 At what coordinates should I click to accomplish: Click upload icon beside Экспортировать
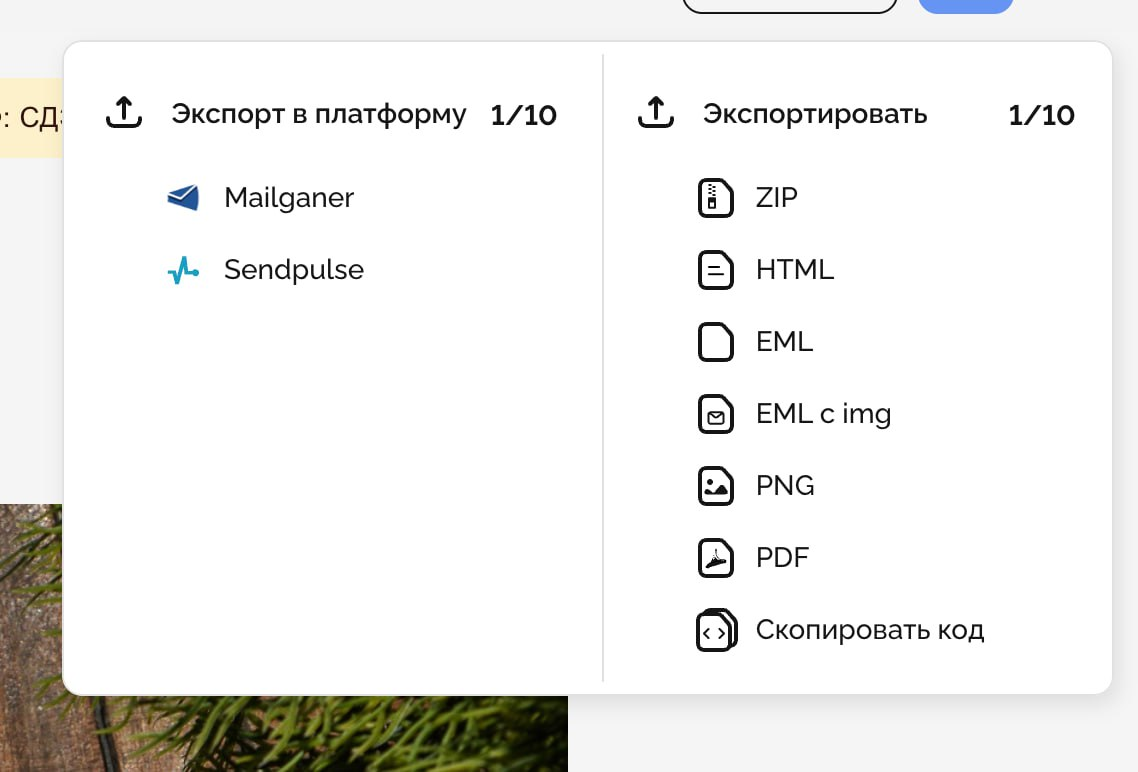[x=655, y=114]
